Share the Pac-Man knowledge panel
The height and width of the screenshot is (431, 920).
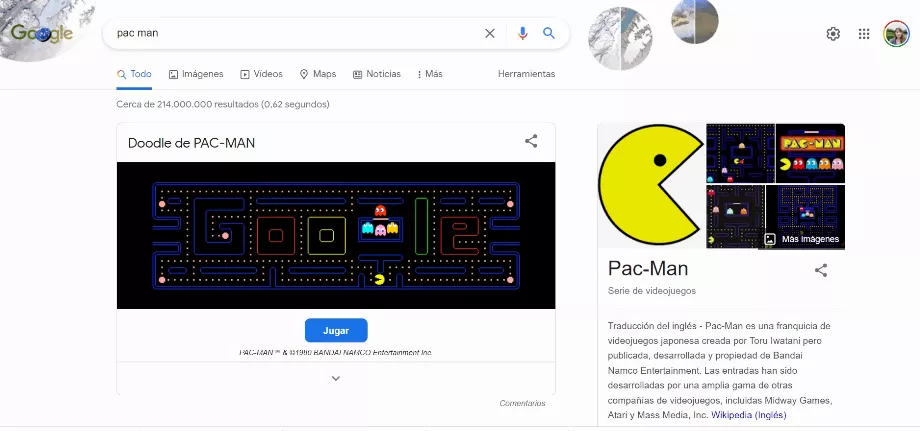pyautogui.click(x=821, y=270)
